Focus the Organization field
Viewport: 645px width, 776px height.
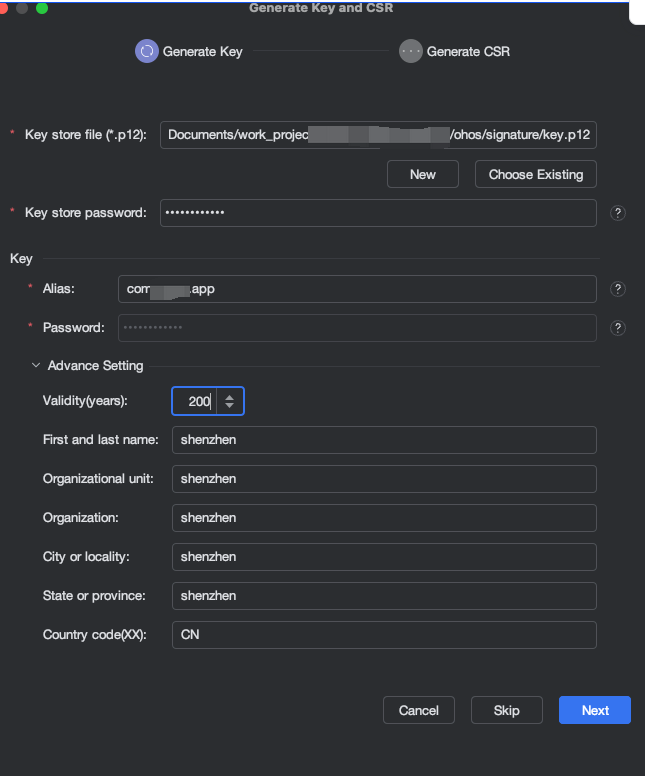(x=384, y=518)
